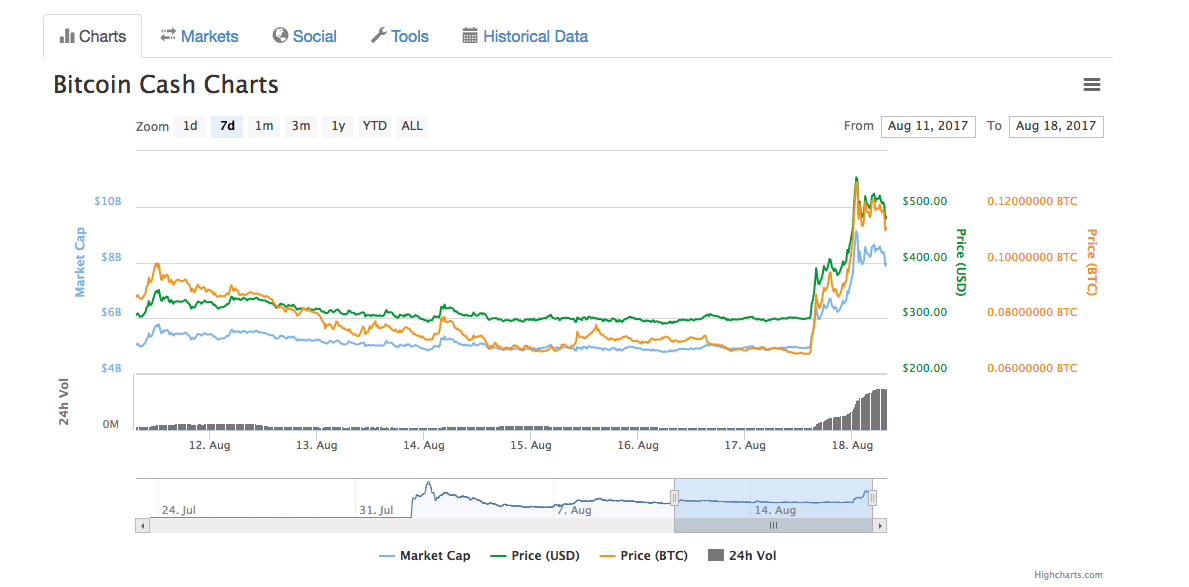Click the Price (USD) axis title

tap(962, 262)
